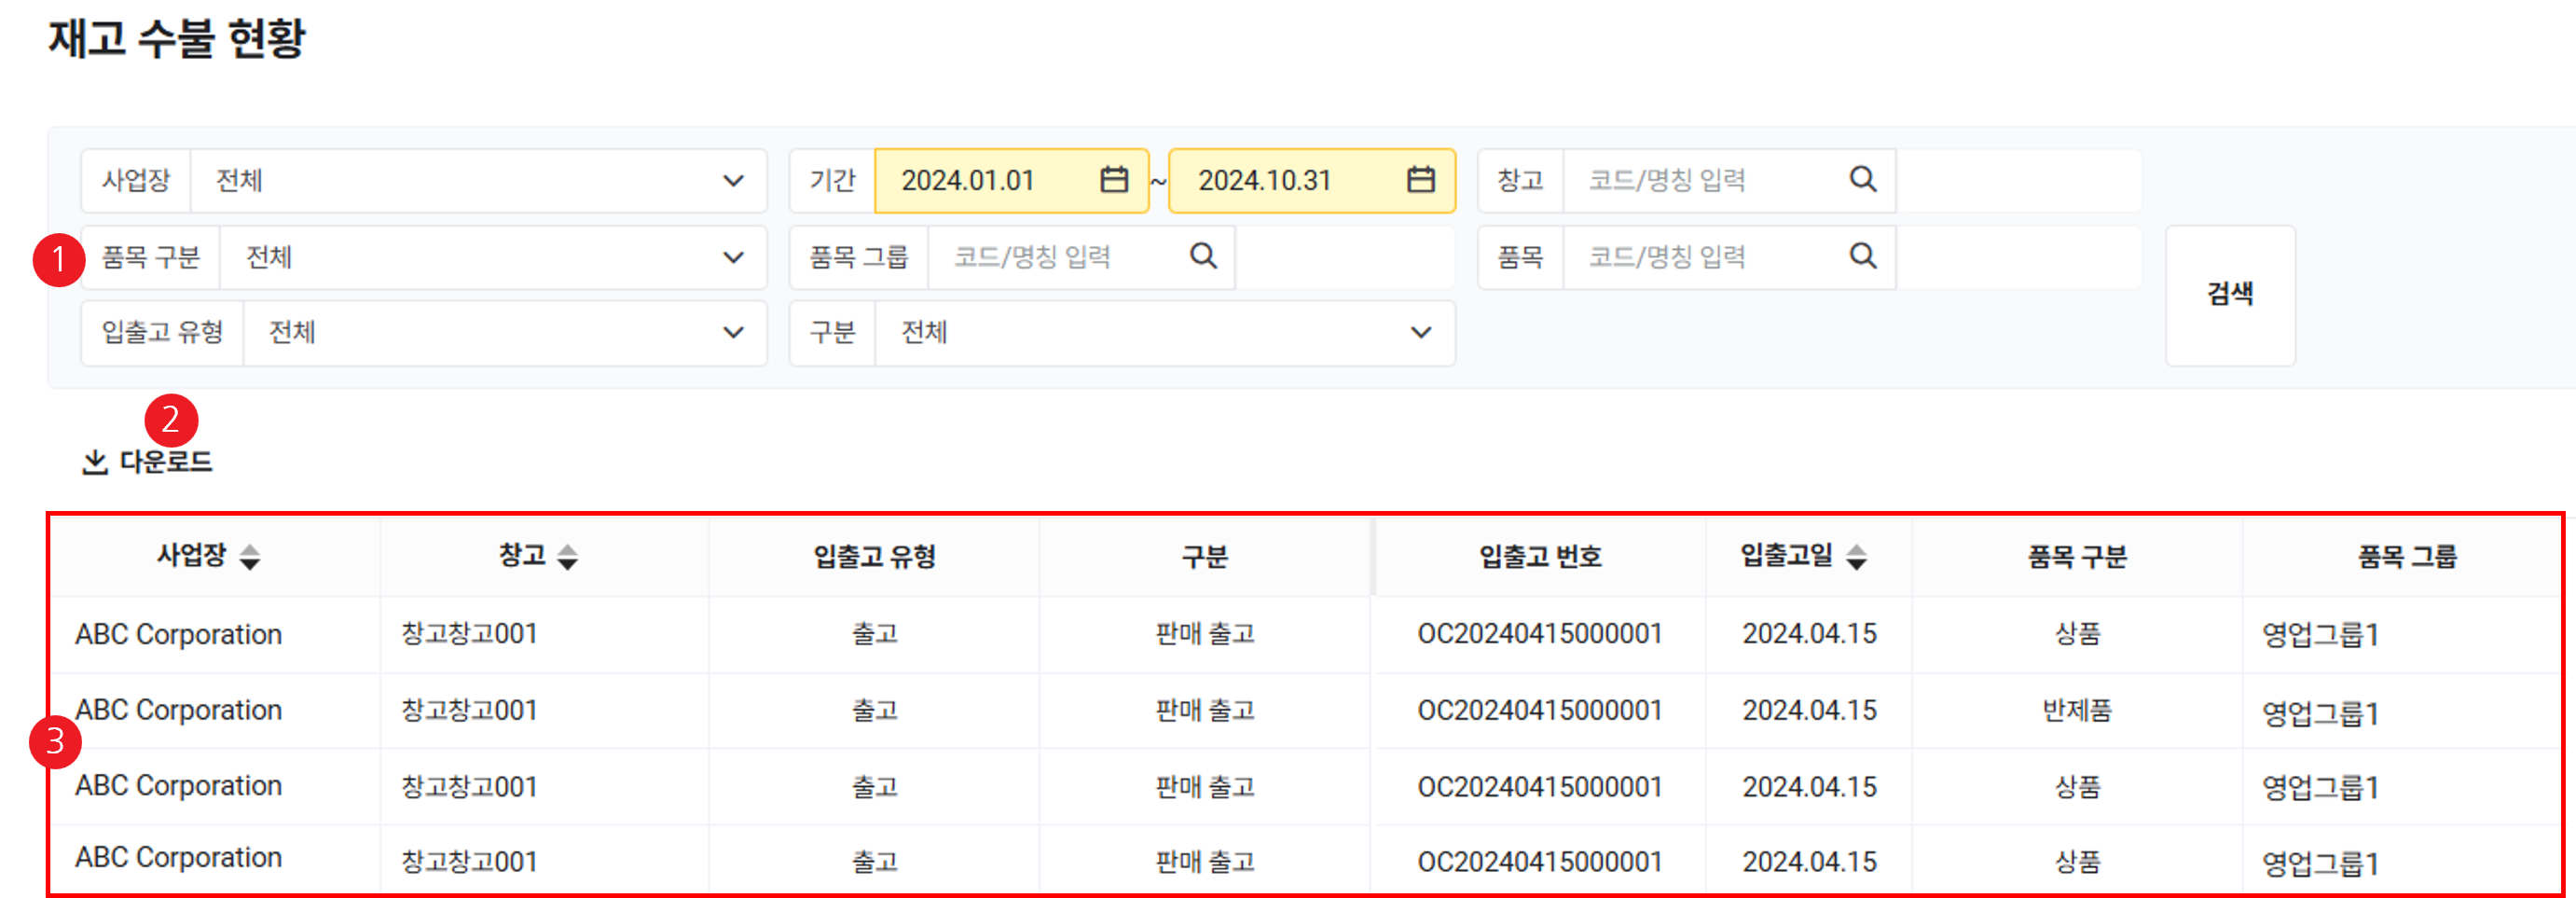Click the 다운로드 download button
Viewport: 2576px width, 898px height.
tap(148, 462)
